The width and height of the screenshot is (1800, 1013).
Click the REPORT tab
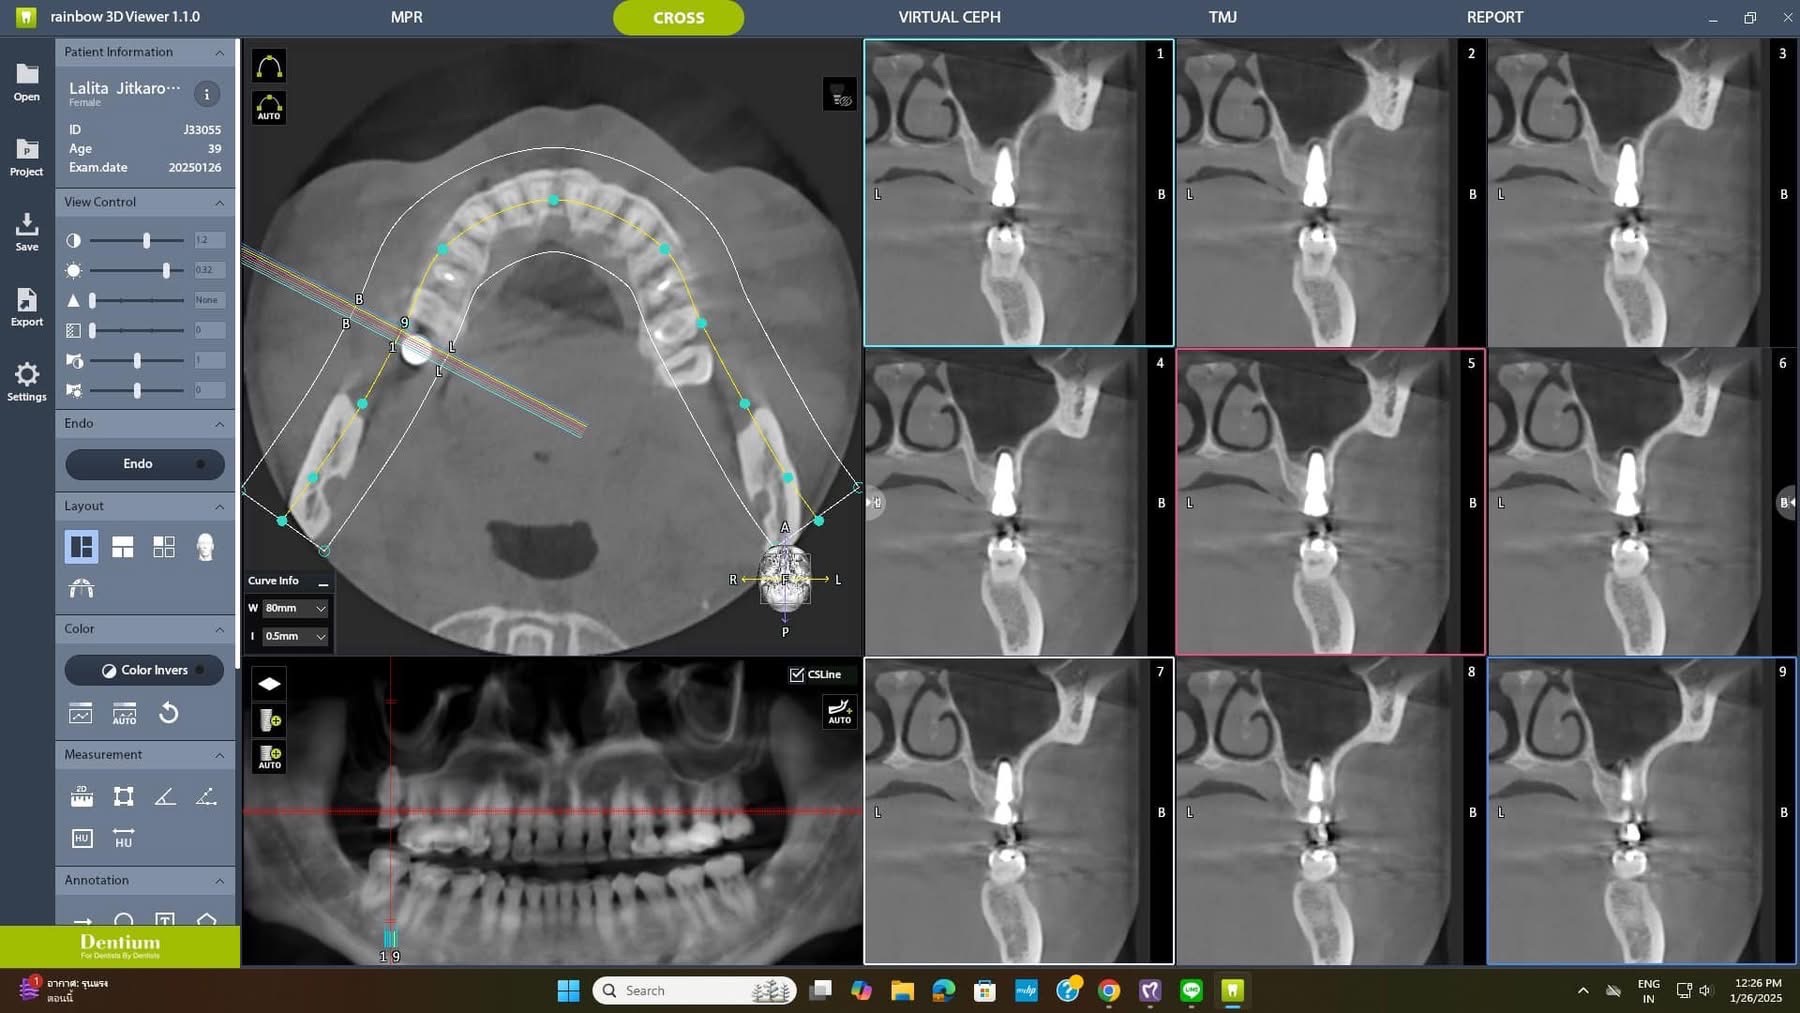coord(1494,17)
